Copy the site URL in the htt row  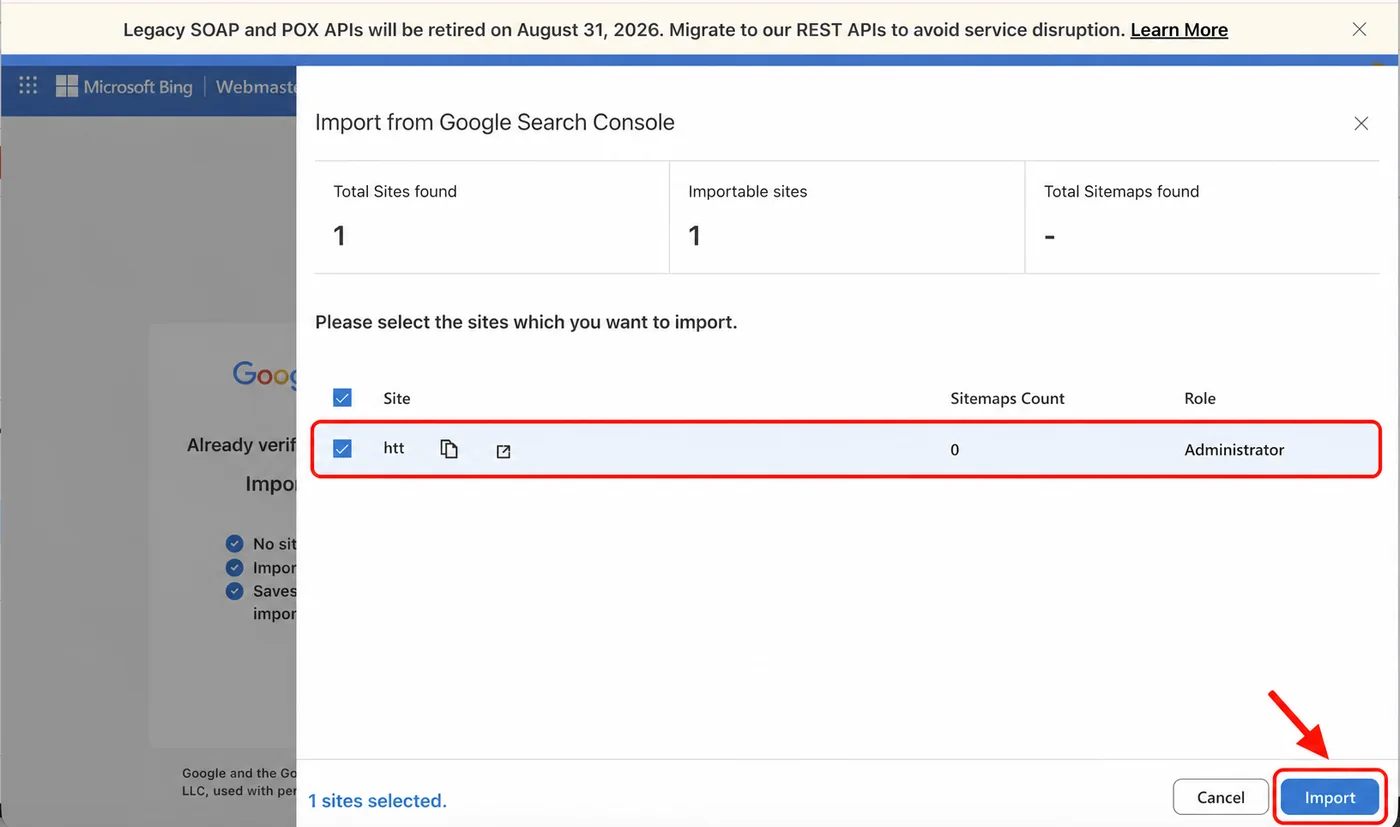click(449, 450)
